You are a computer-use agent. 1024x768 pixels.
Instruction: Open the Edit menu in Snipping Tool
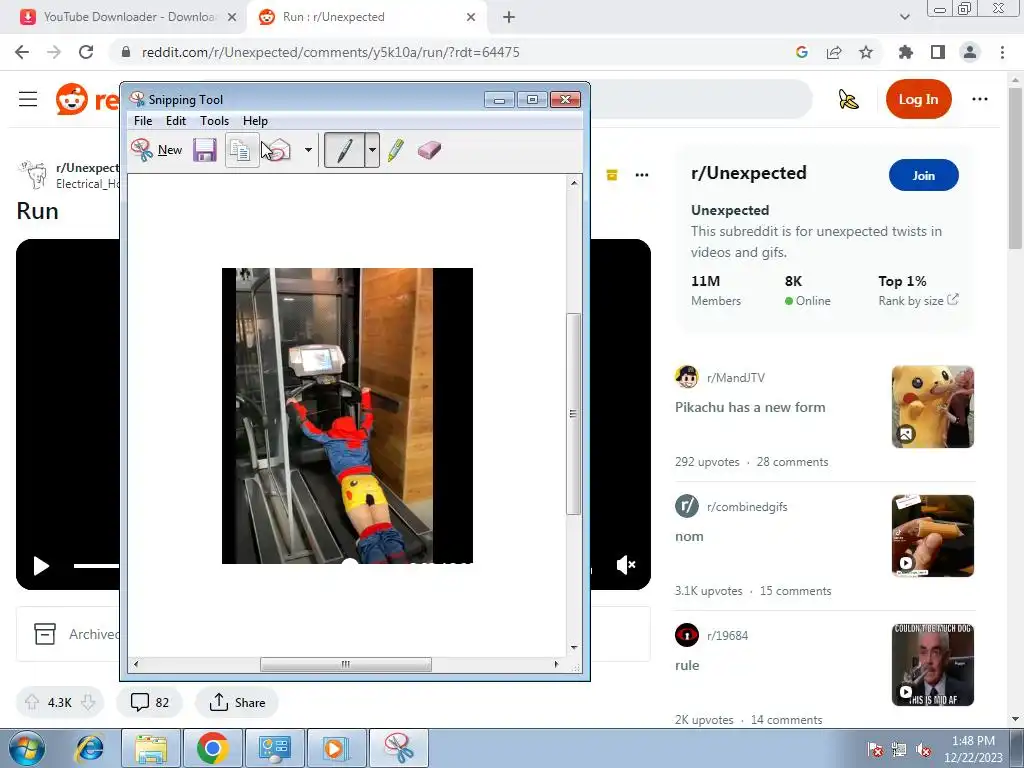(x=176, y=121)
